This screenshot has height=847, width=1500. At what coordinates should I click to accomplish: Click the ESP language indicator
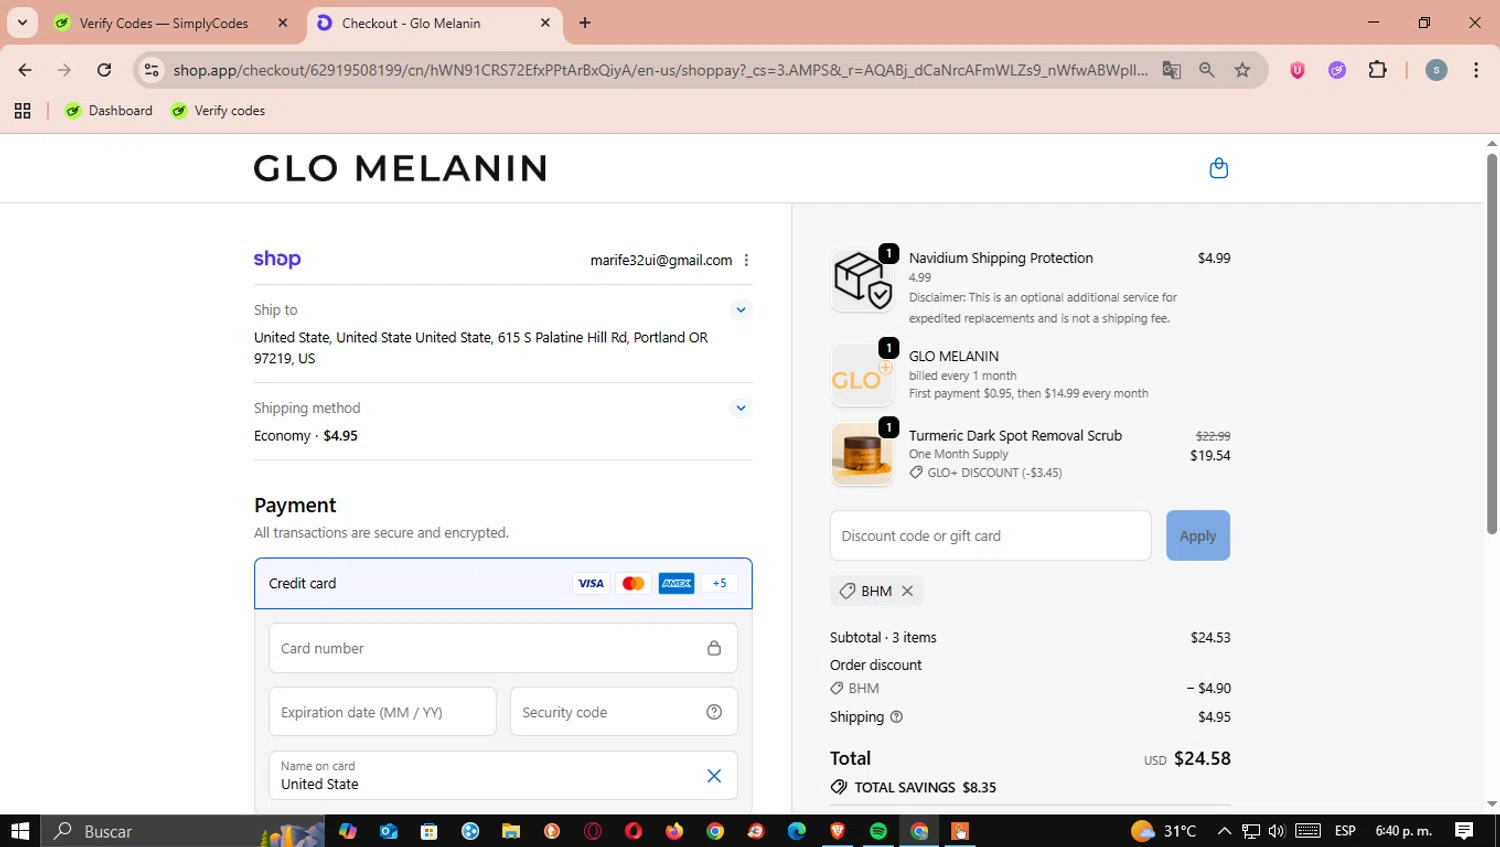click(x=1345, y=831)
